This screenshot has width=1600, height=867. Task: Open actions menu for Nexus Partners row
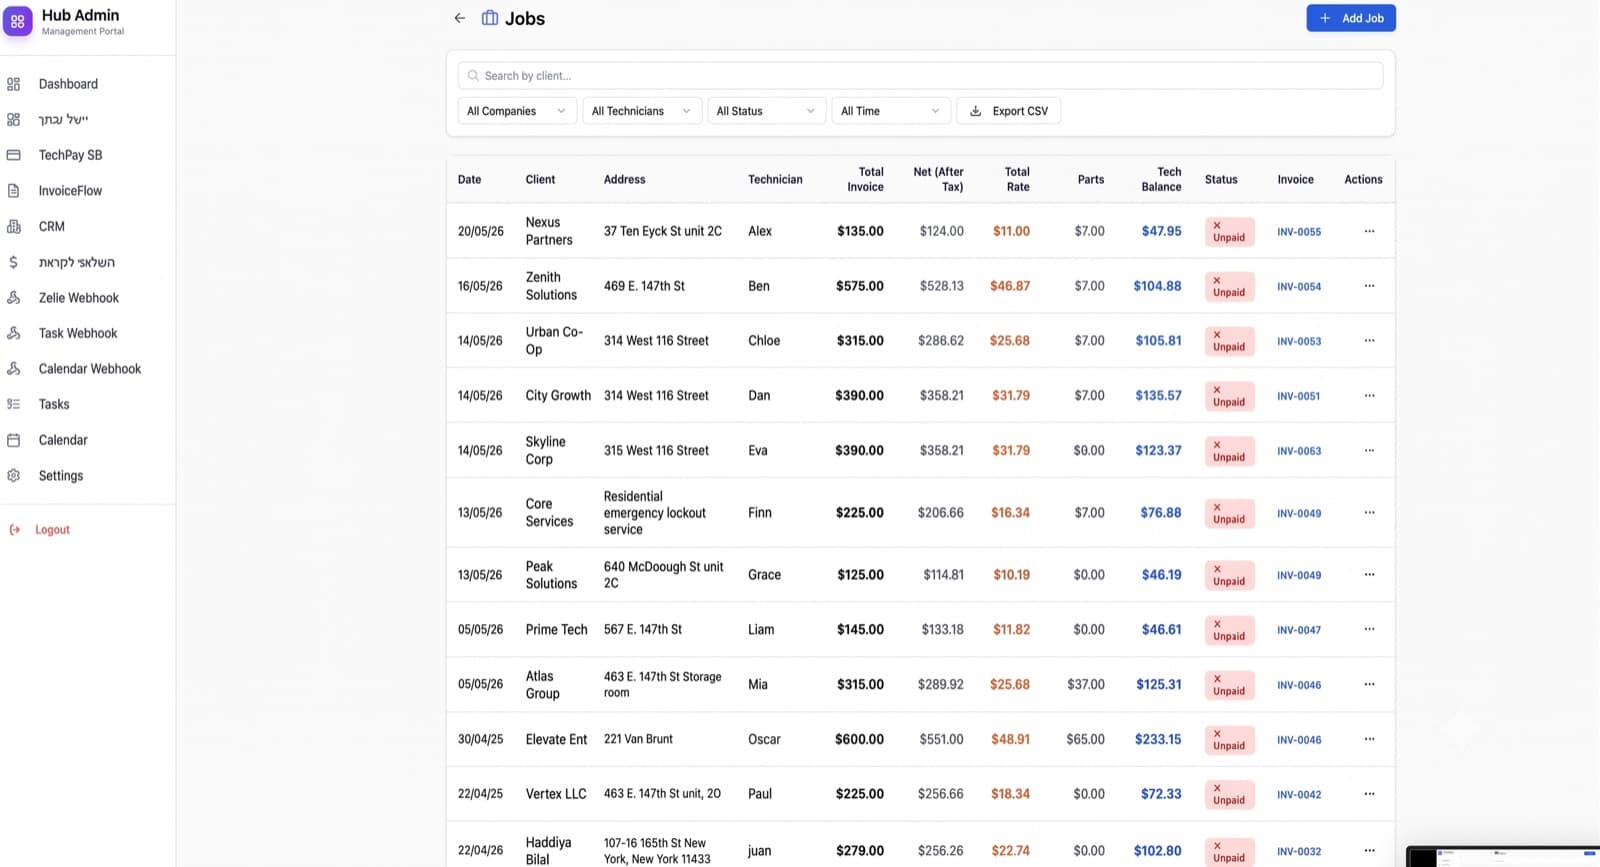pos(1369,231)
